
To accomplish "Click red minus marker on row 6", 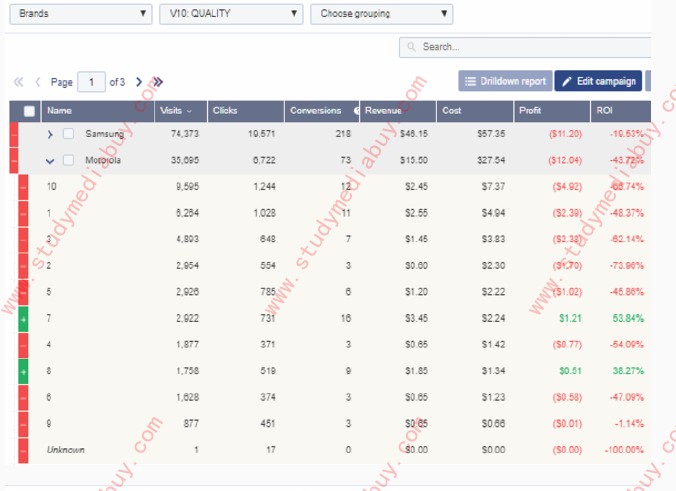I will pos(23,397).
